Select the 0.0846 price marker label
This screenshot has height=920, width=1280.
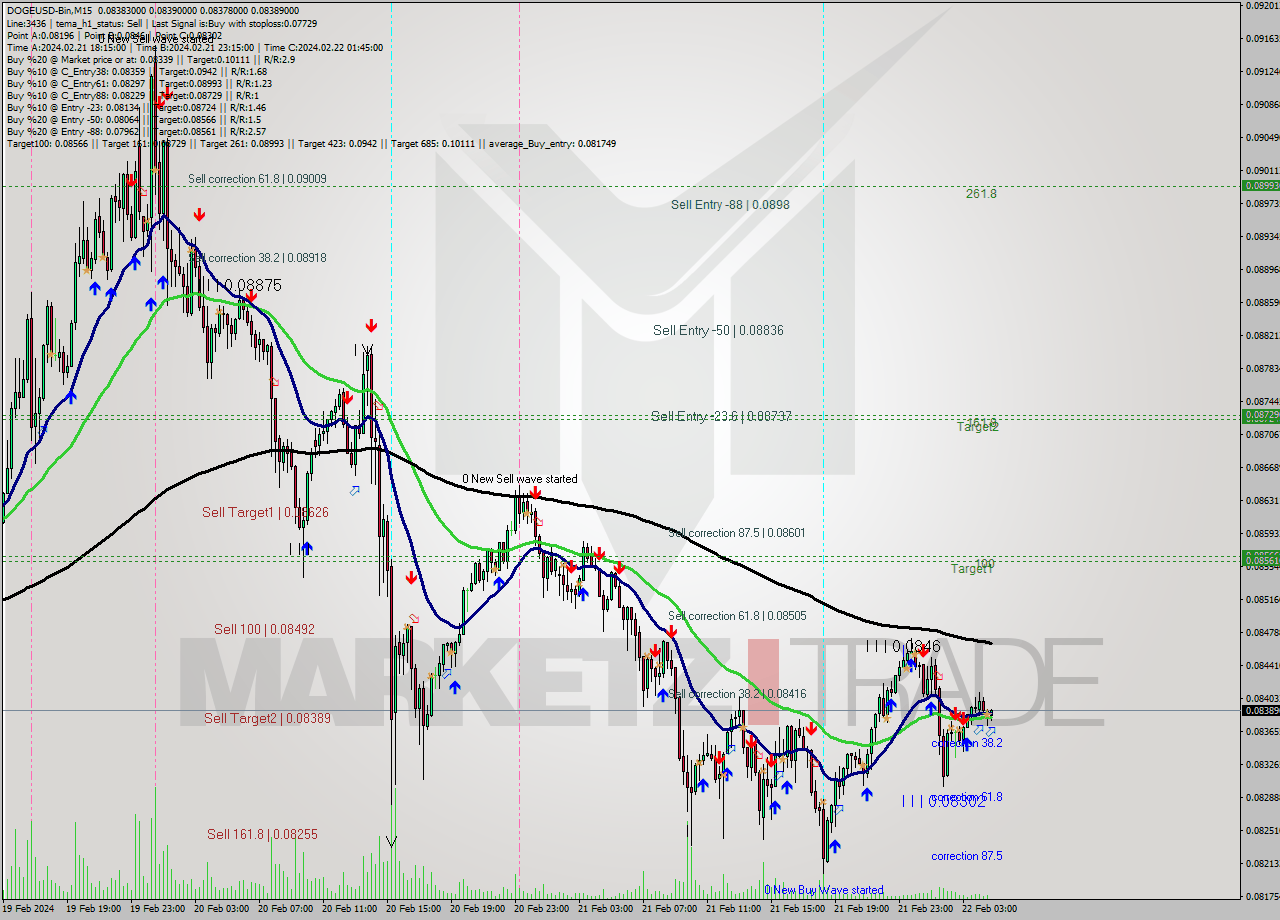click(x=903, y=646)
